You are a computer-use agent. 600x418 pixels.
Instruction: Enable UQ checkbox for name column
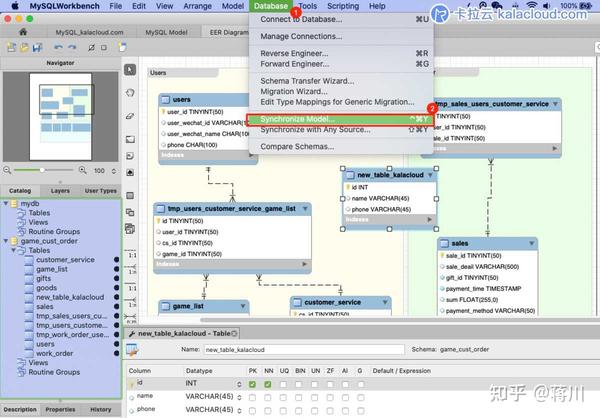click(283, 398)
